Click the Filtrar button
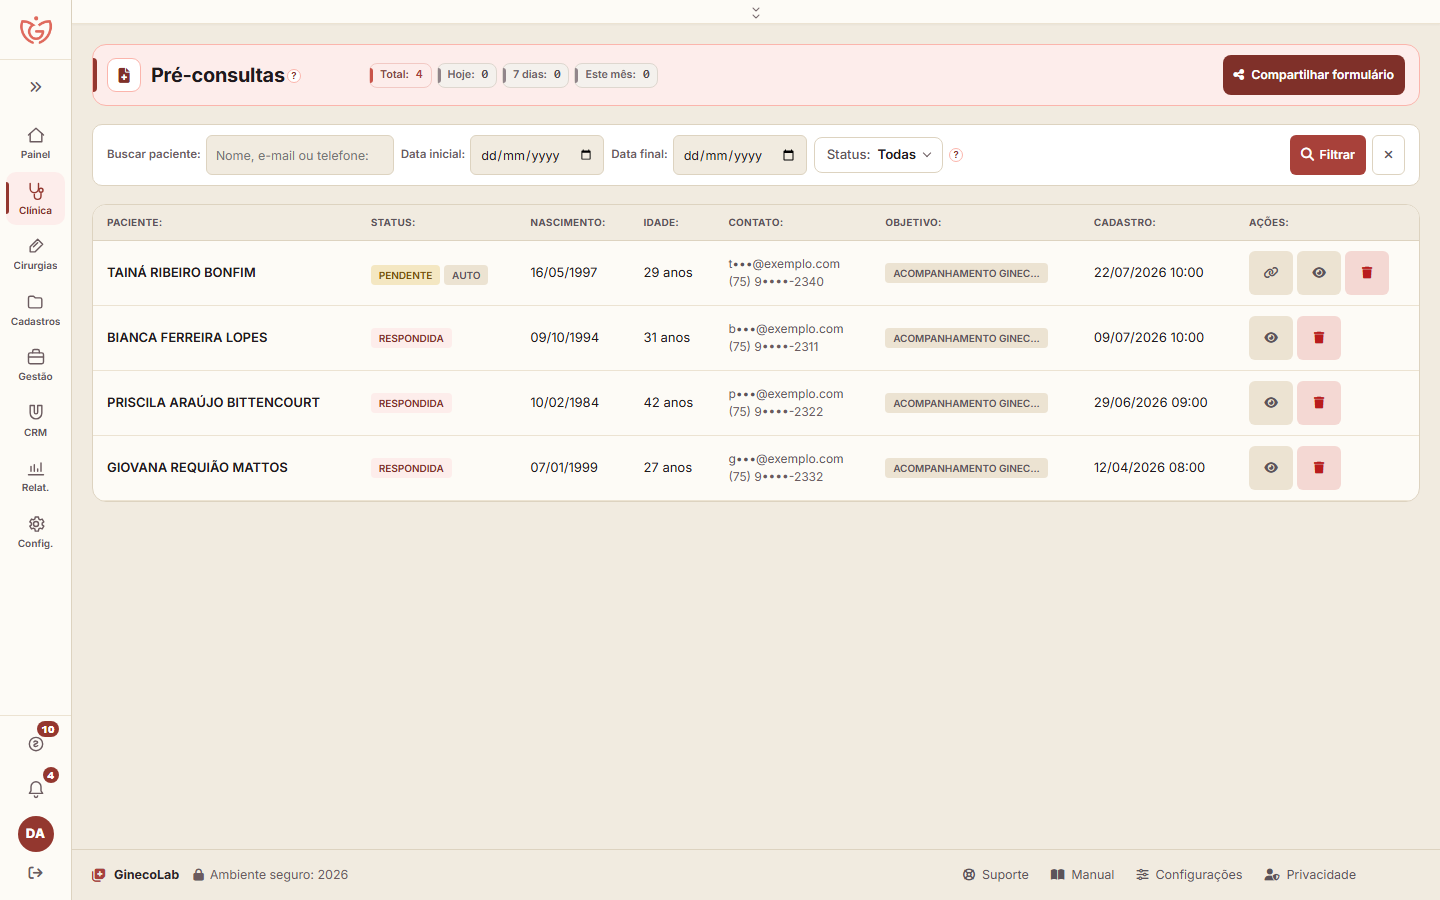 (x=1328, y=155)
